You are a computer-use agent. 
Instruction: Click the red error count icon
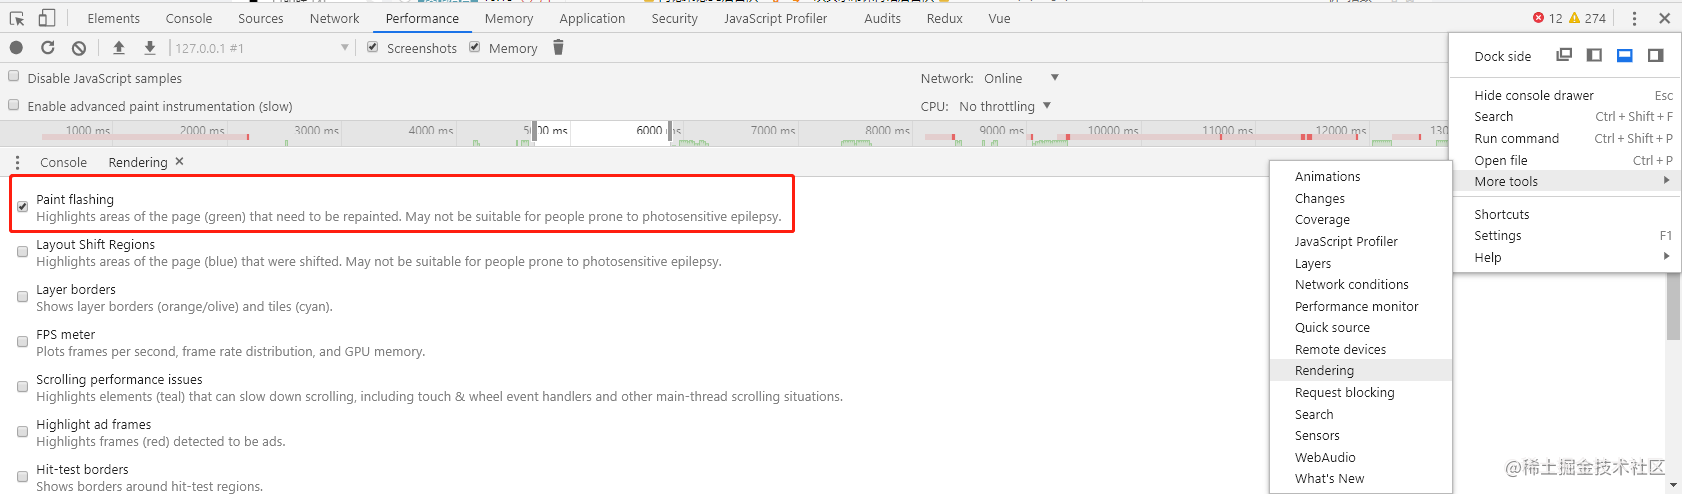tap(1538, 18)
